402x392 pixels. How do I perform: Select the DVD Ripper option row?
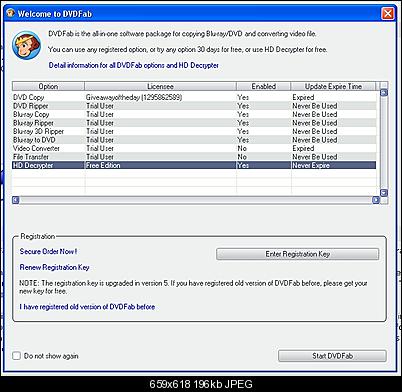pyautogui.click(x=194, y=106)
